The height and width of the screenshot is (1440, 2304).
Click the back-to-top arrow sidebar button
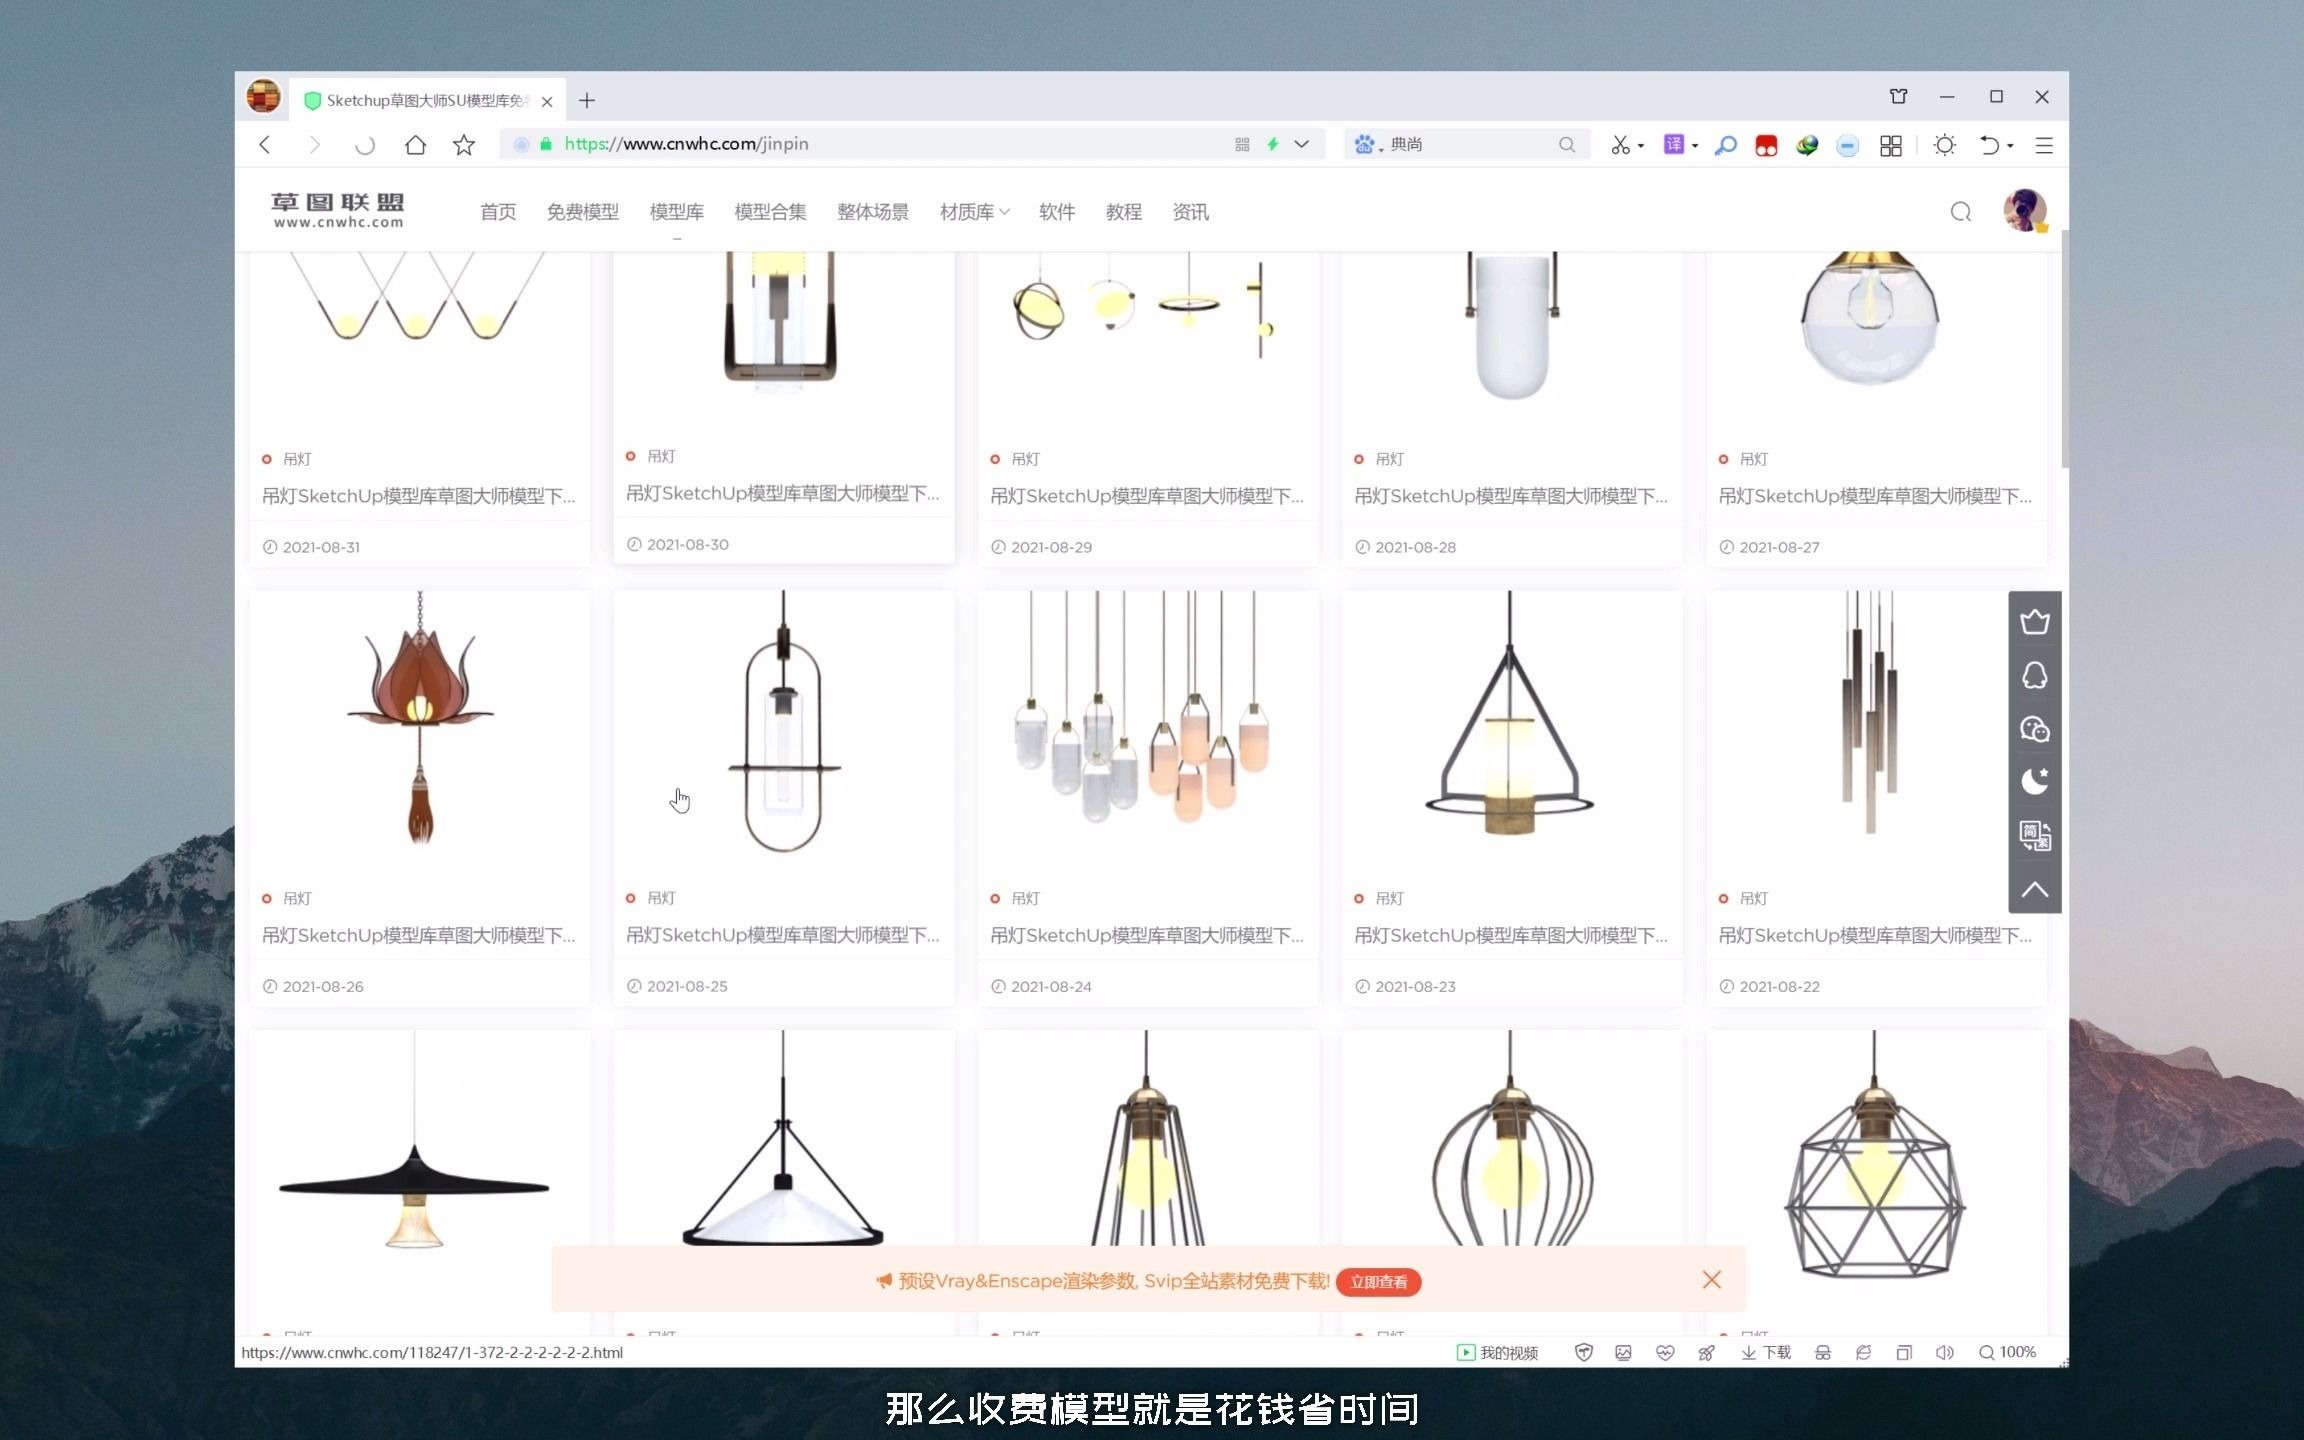pos(2035,889)
